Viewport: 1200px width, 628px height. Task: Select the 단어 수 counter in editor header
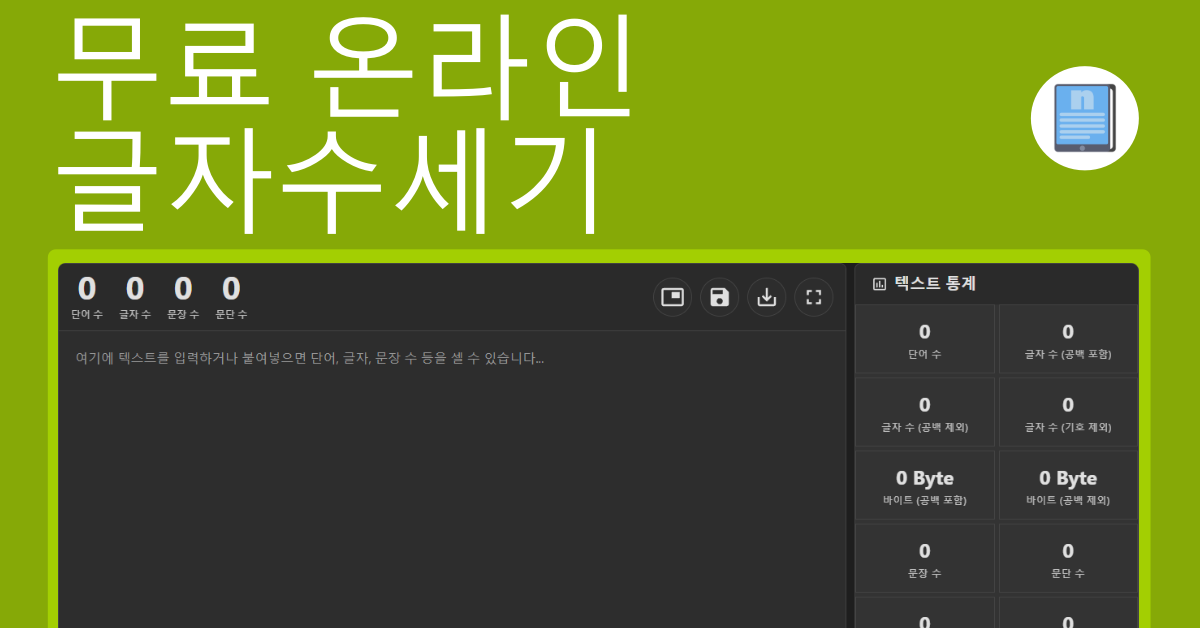click(x=87, y=298)
